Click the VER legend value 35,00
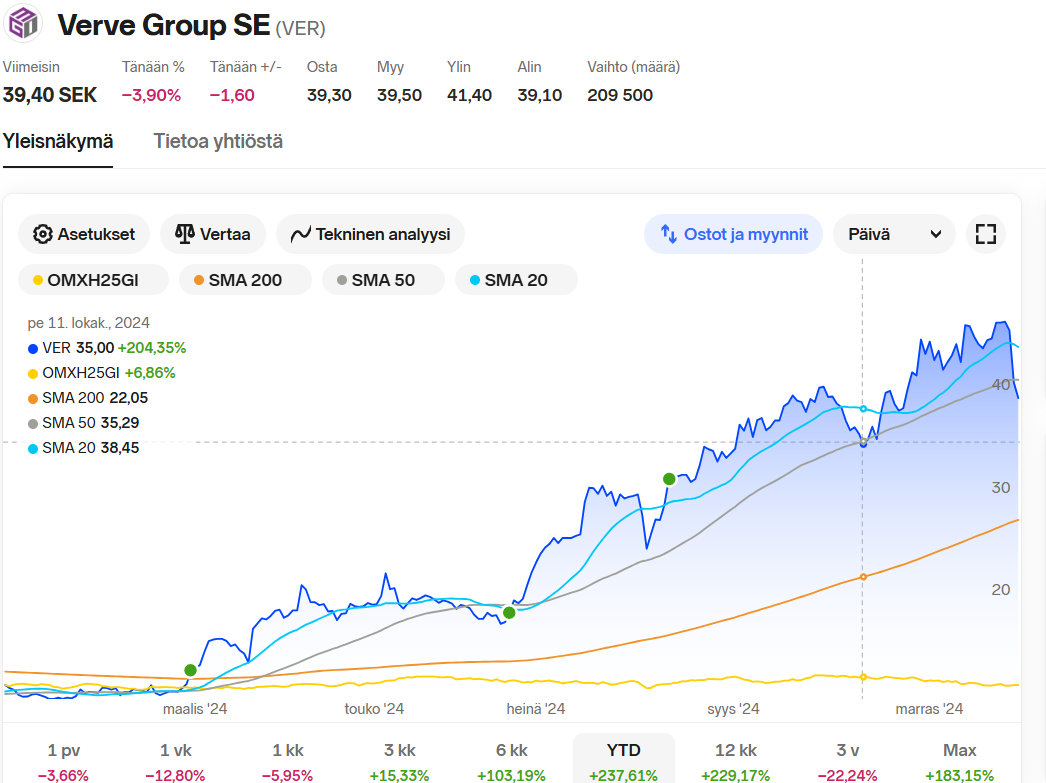Image resolution: width=1046 pixels, height=783 pixels. click(95, 348)
